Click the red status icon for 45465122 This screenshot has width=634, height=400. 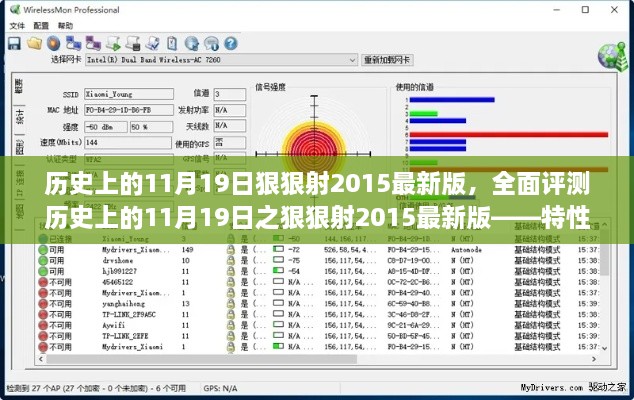[43, 282]
